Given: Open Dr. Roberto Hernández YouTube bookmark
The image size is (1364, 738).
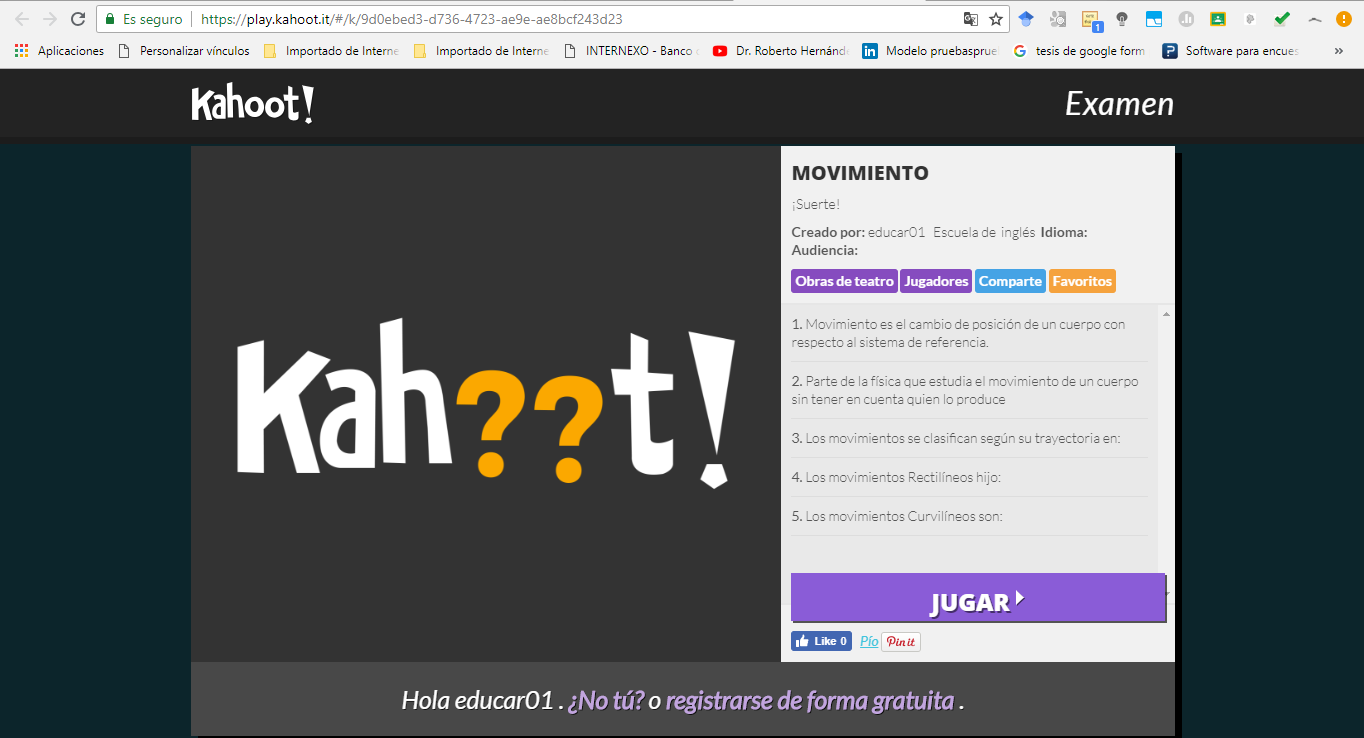Looking at the screenshot, I should 781,51.
